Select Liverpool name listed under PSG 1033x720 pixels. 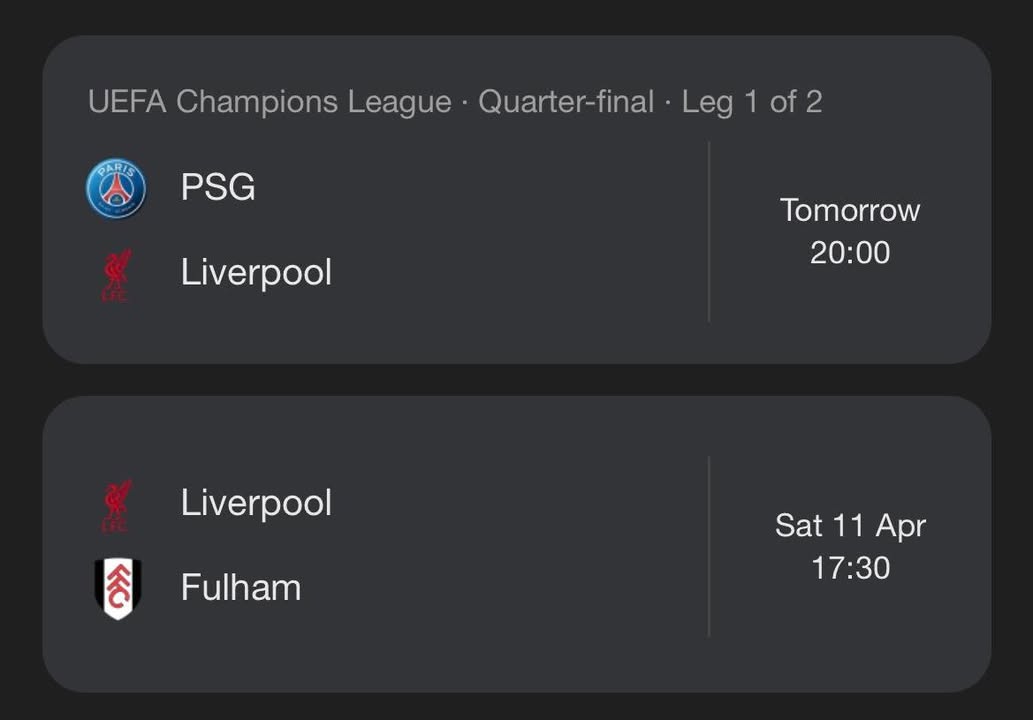pyautogui.click(x=256, y=272)
